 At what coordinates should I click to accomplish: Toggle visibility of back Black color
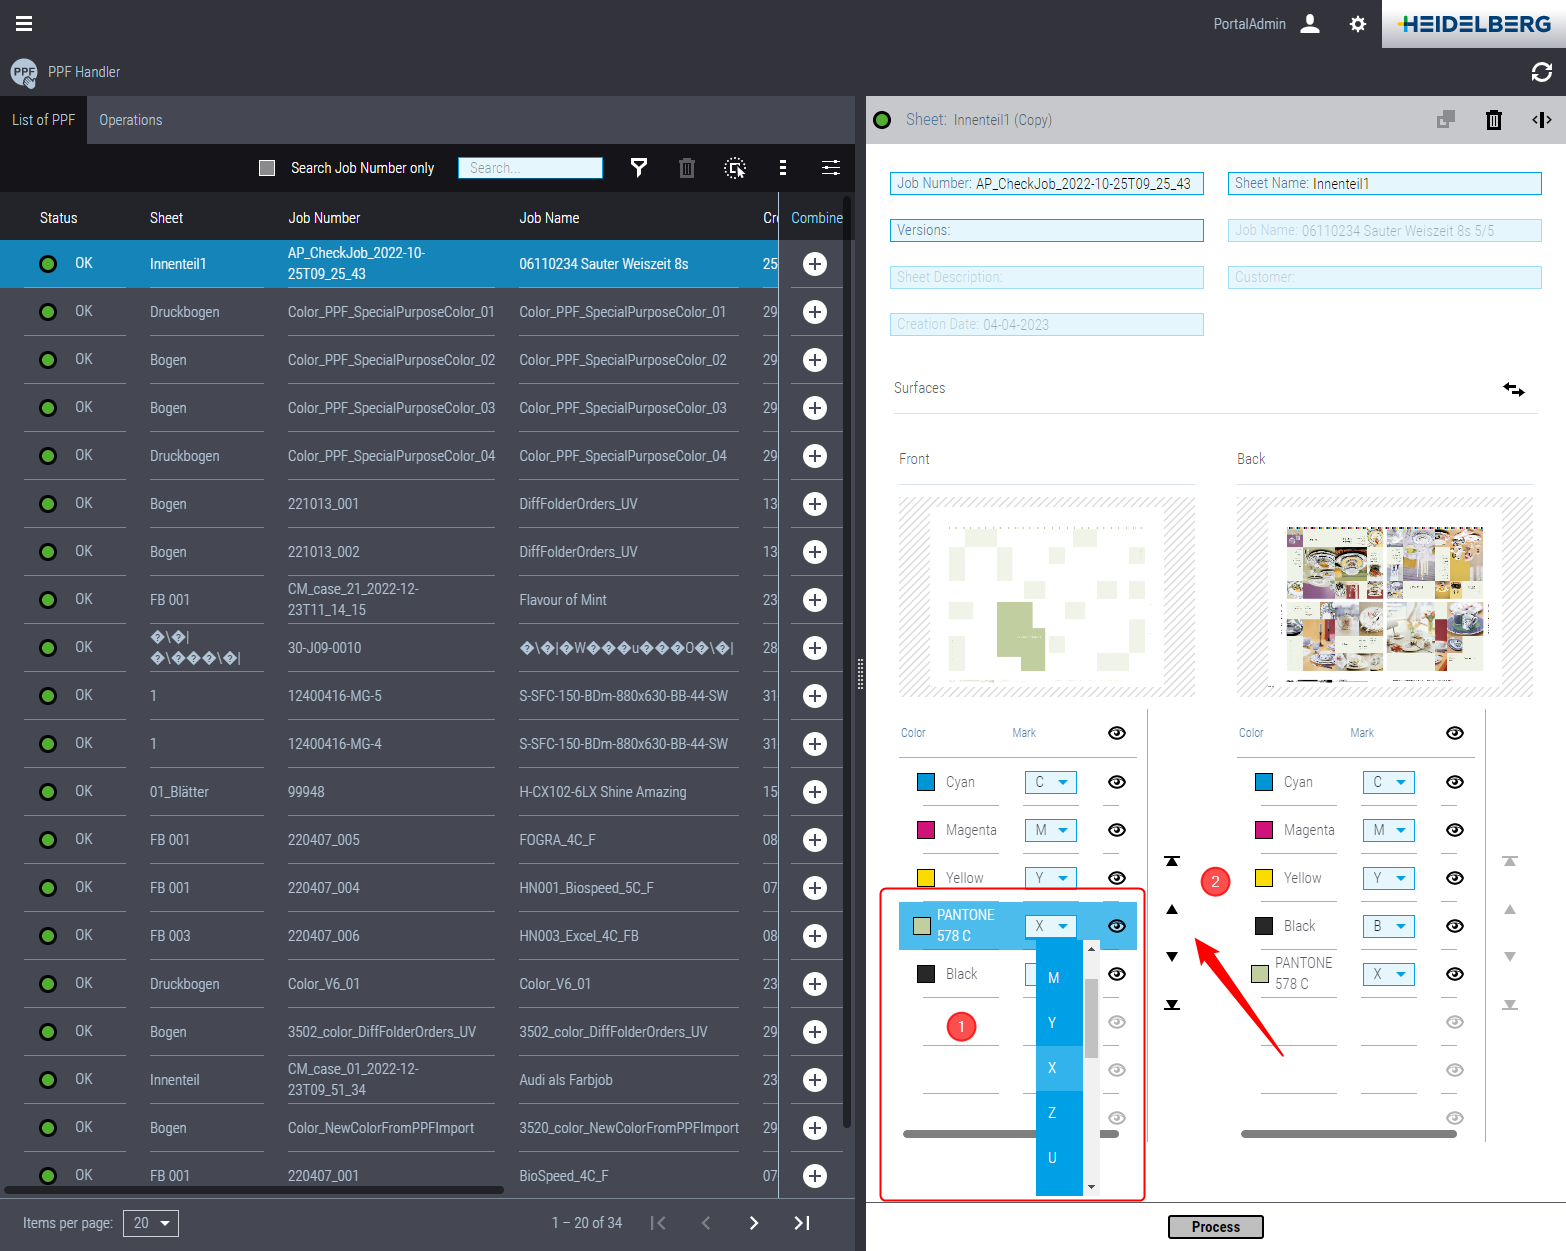pos(1455,926)
